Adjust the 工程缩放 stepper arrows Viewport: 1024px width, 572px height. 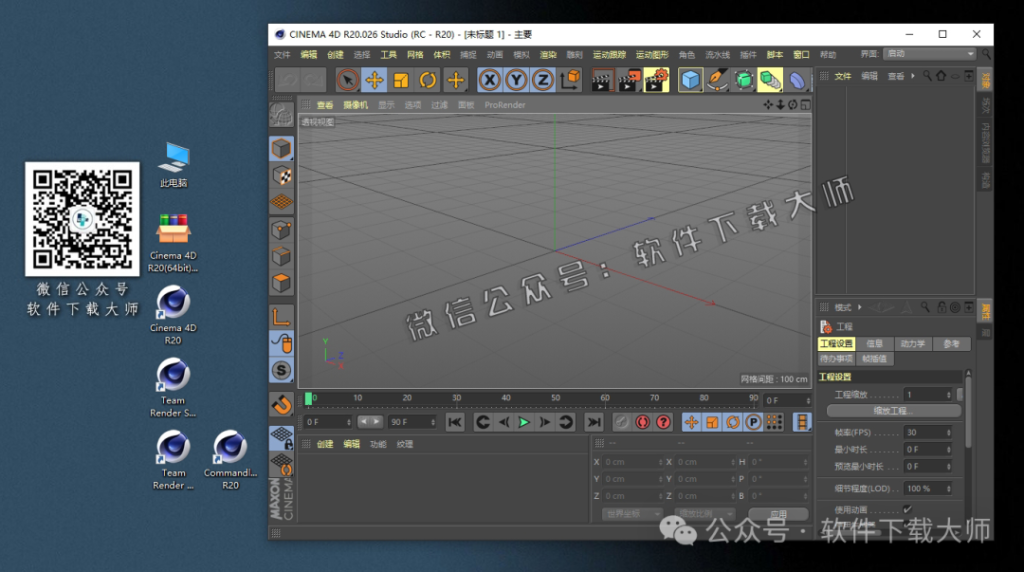(x=948, y=394)
